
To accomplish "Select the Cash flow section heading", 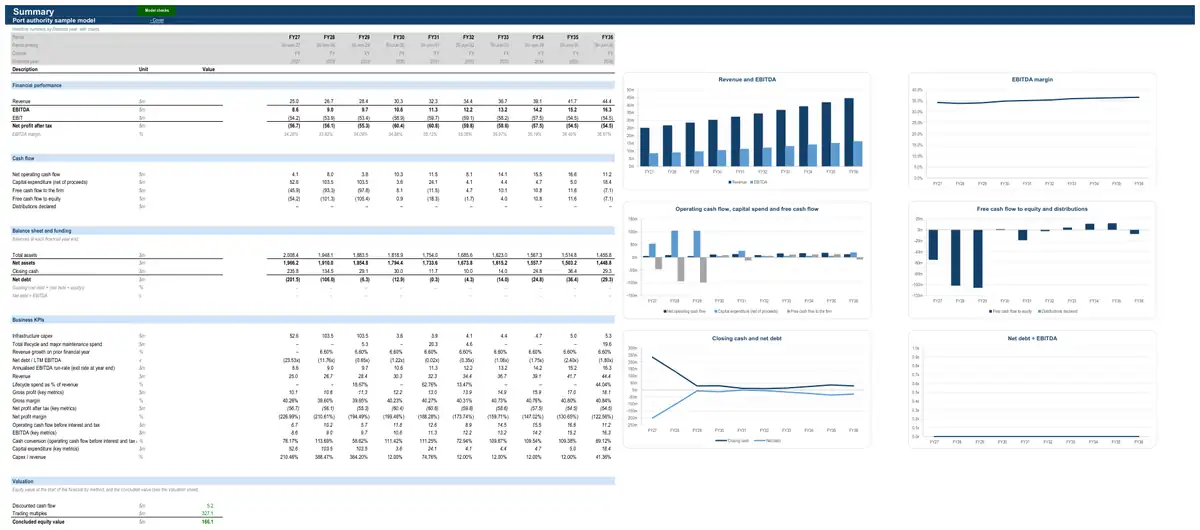I will (23, 158).
